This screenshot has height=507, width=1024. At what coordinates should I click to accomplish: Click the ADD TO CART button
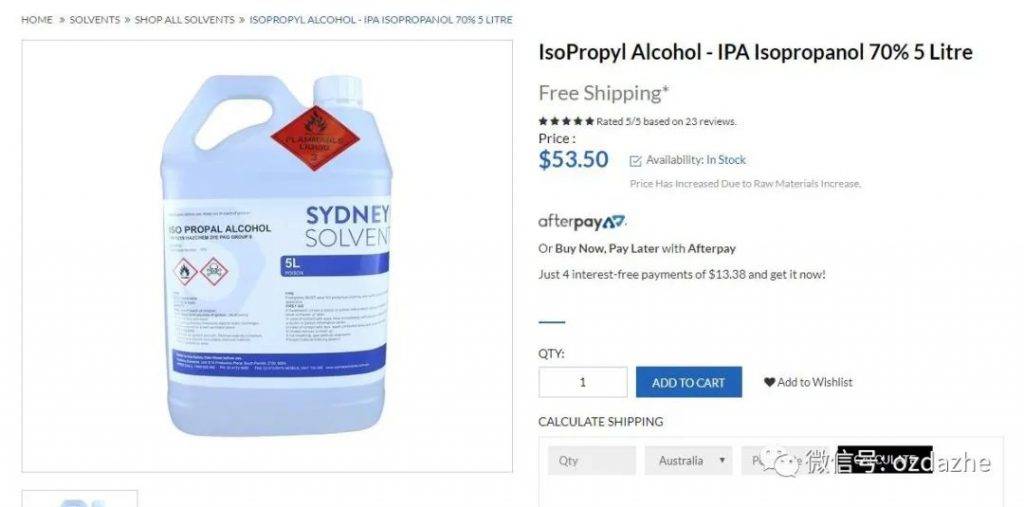pos(689,382)
